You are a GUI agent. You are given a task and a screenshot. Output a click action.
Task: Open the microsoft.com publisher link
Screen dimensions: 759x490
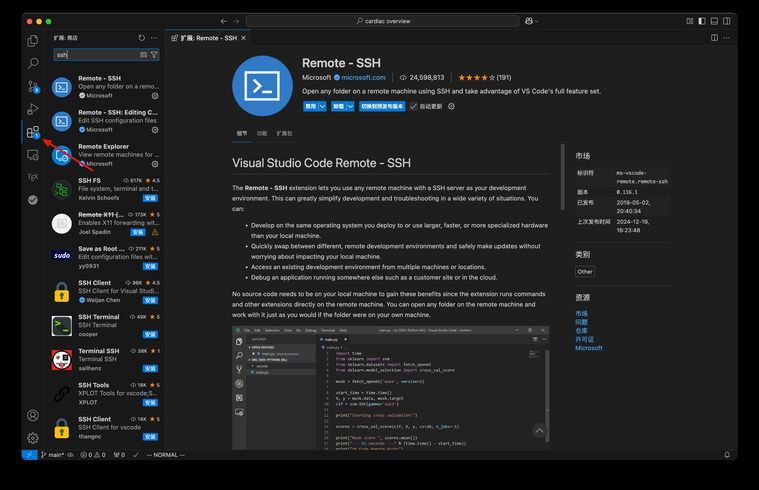[x=364, y=77]
